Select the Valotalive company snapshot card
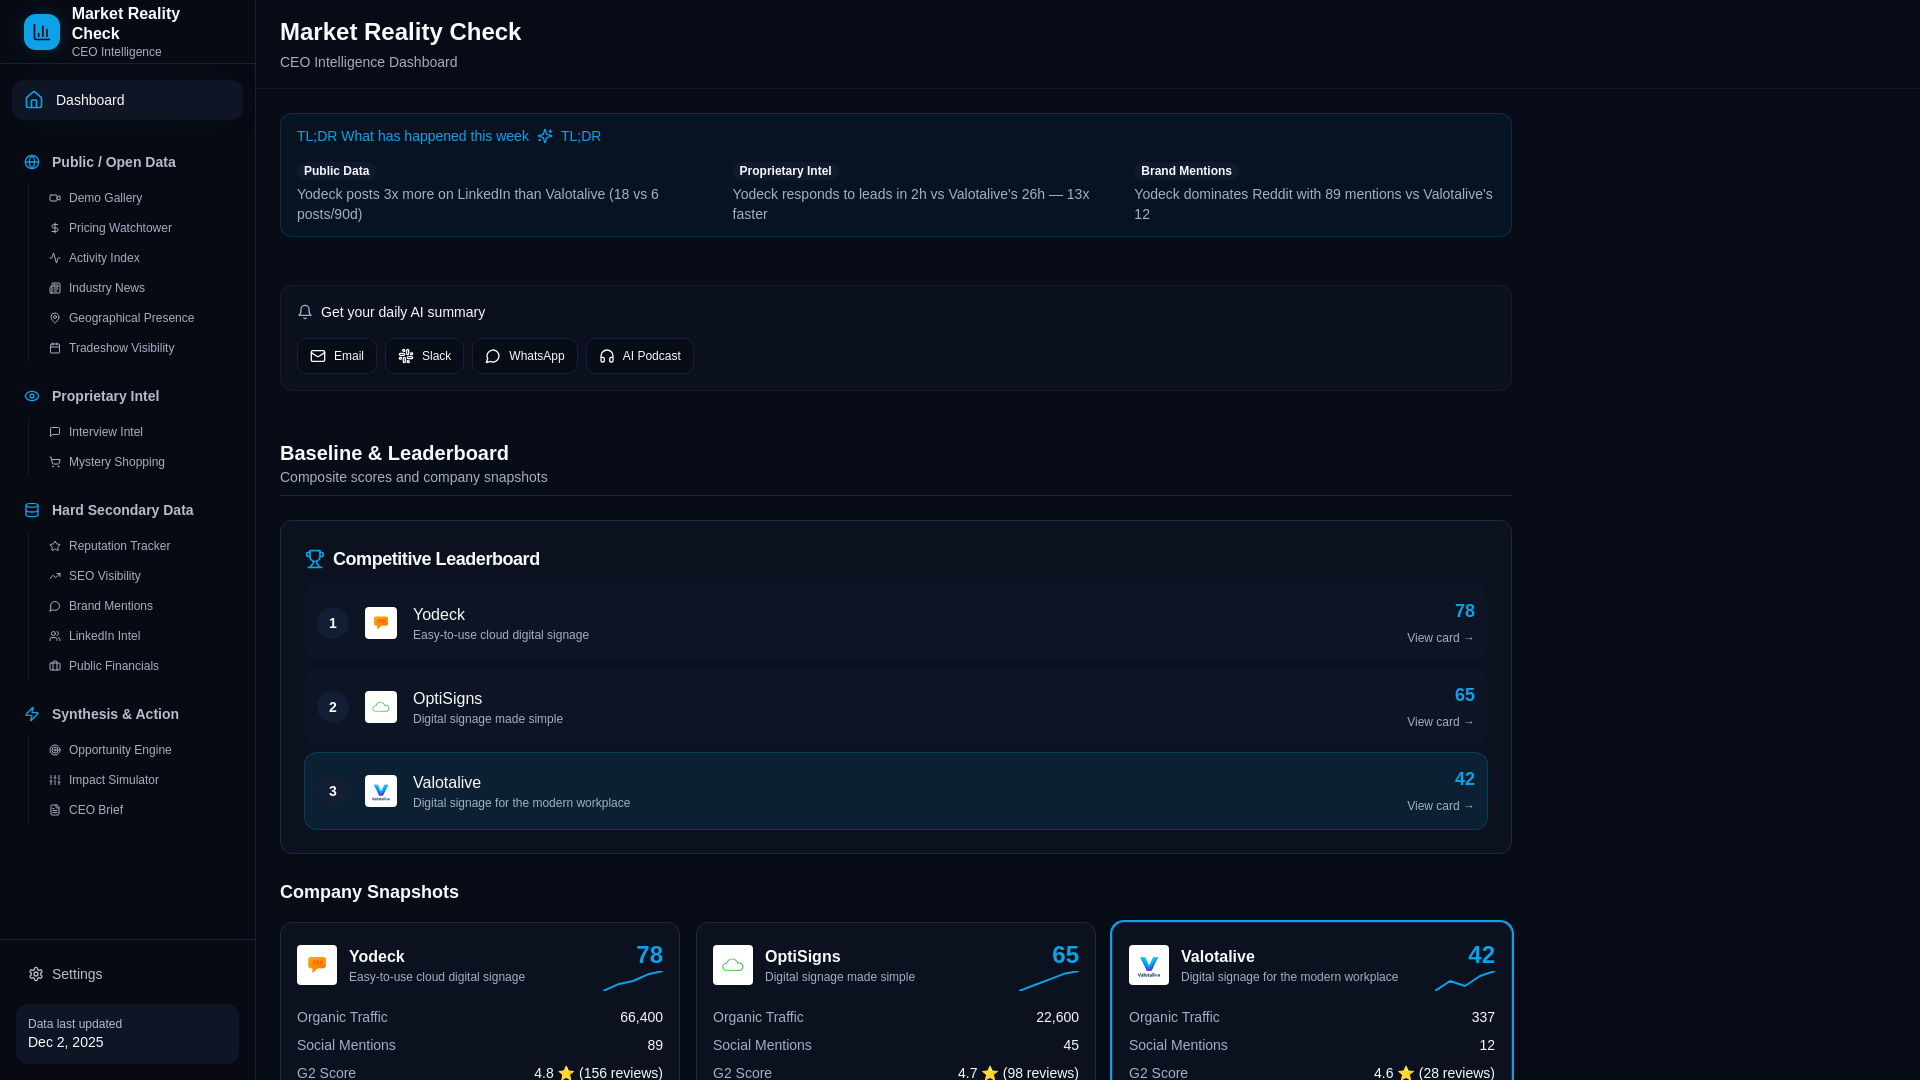Image resolution: width=1920 pixels, height=1080 pixels. pos(1312,1001)
